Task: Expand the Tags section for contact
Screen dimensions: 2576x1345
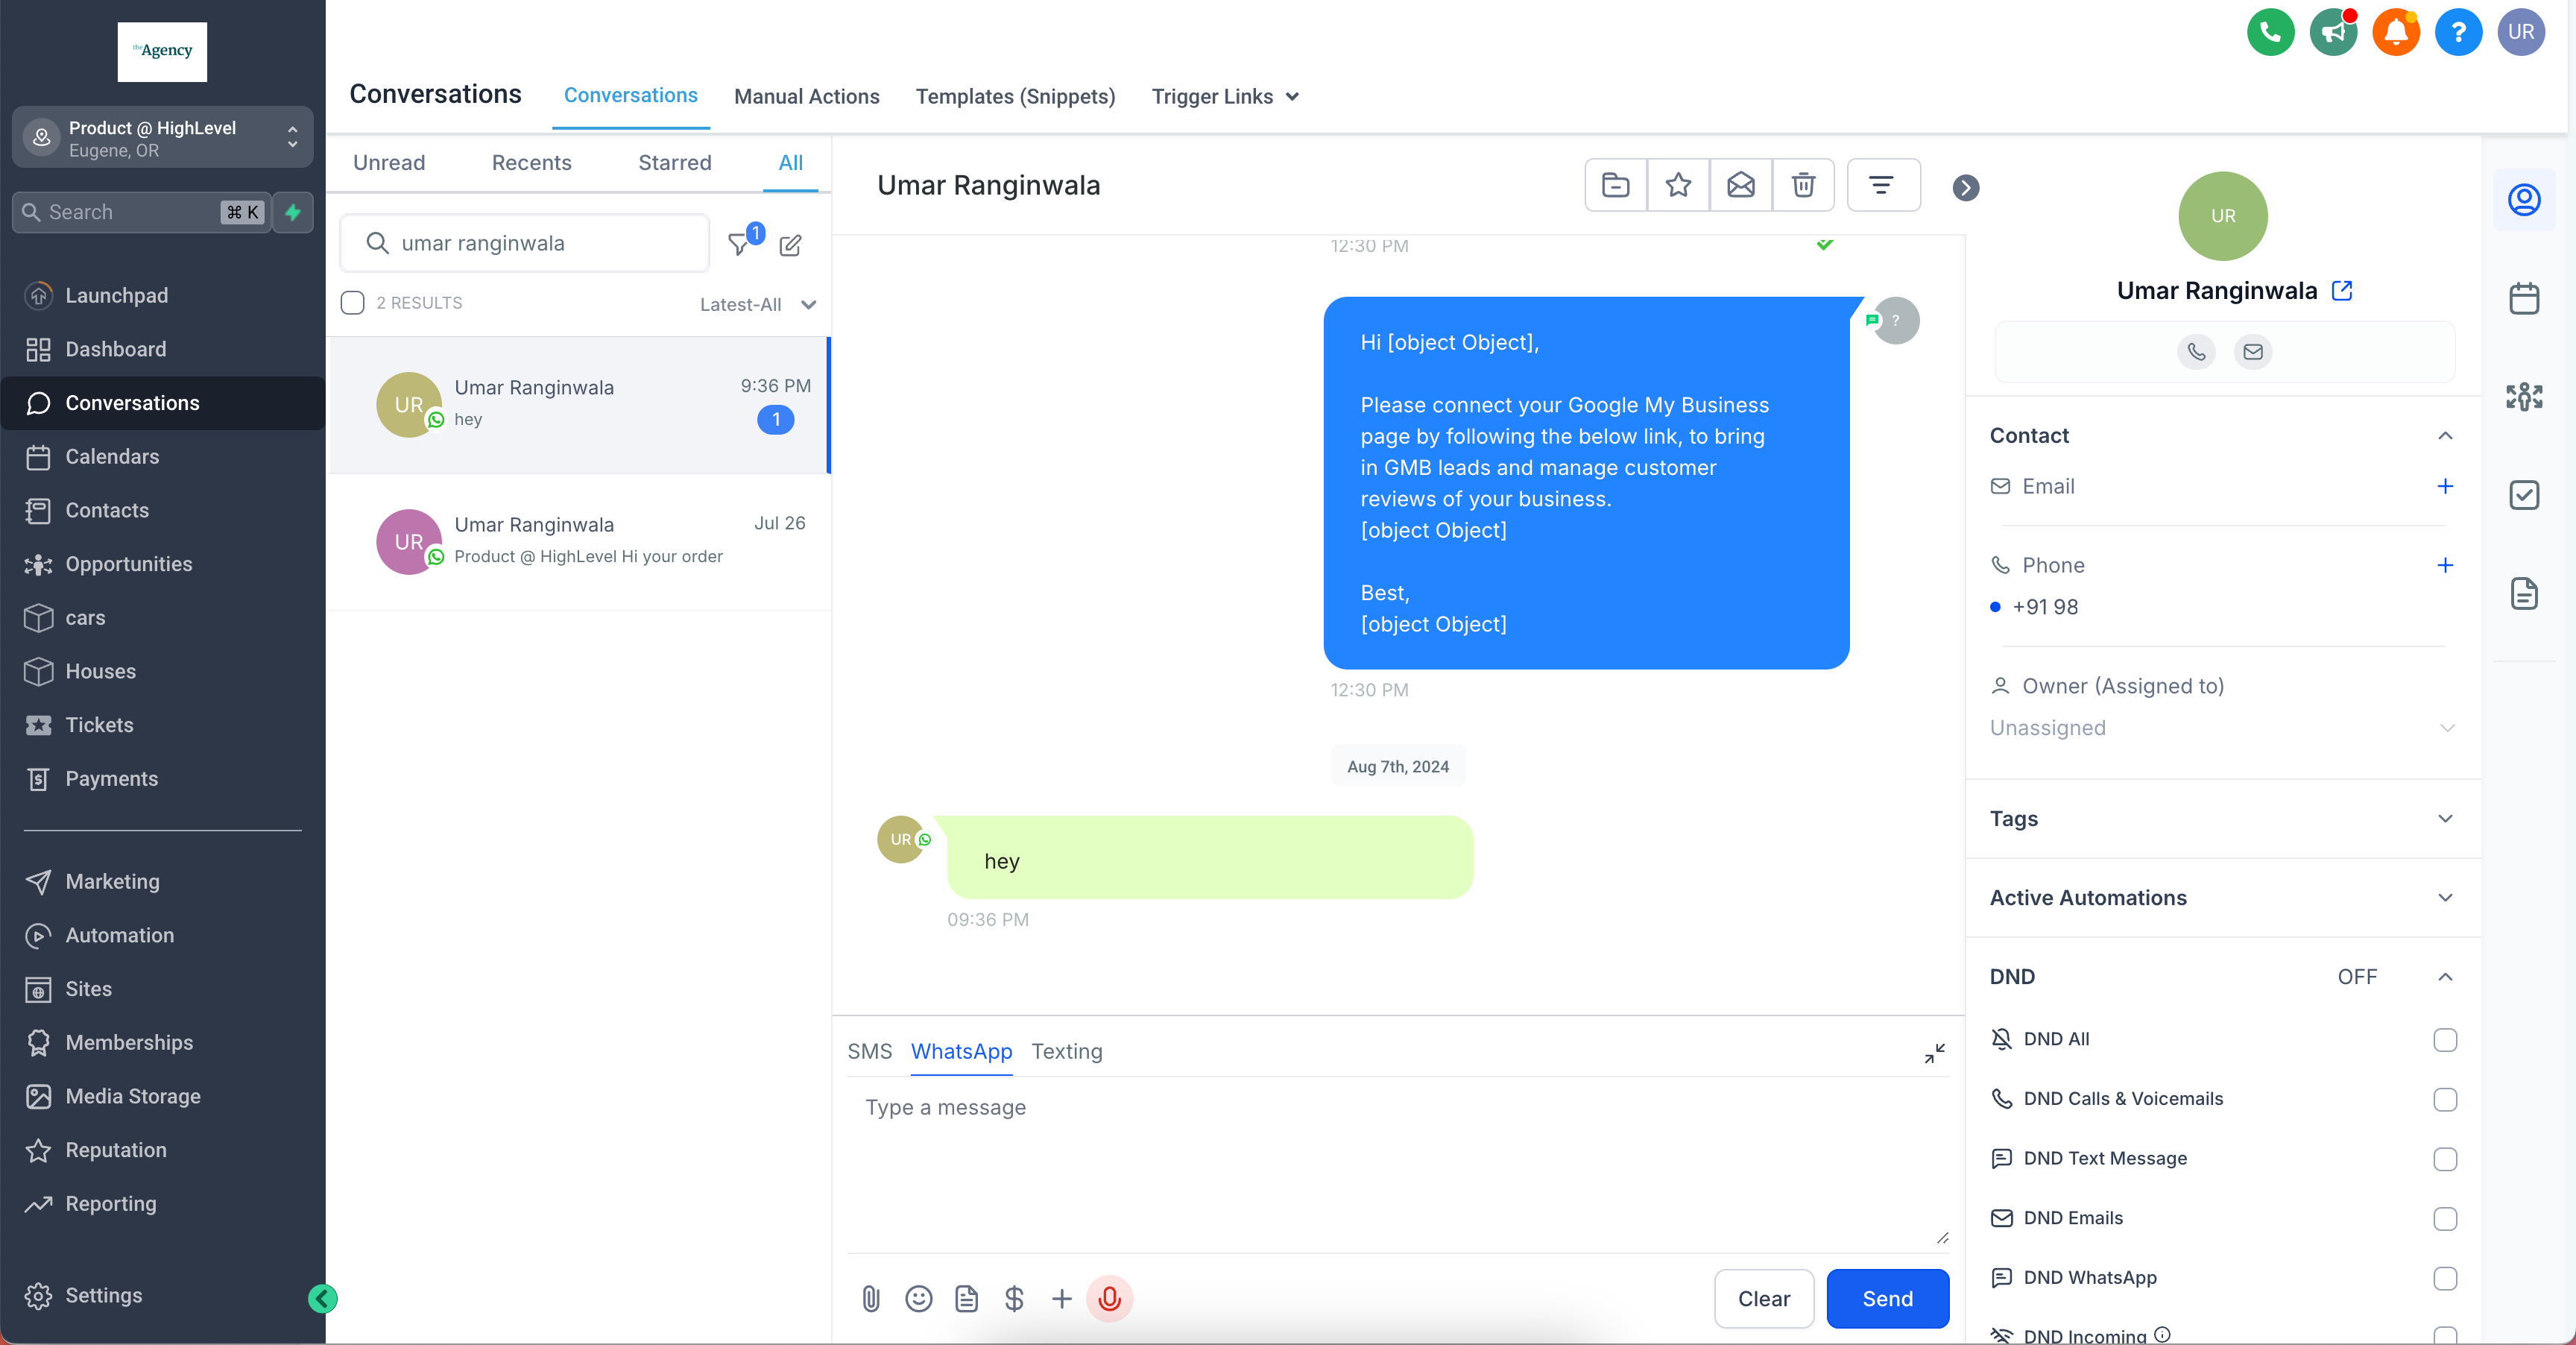Action: click(x=2445, y=818)
